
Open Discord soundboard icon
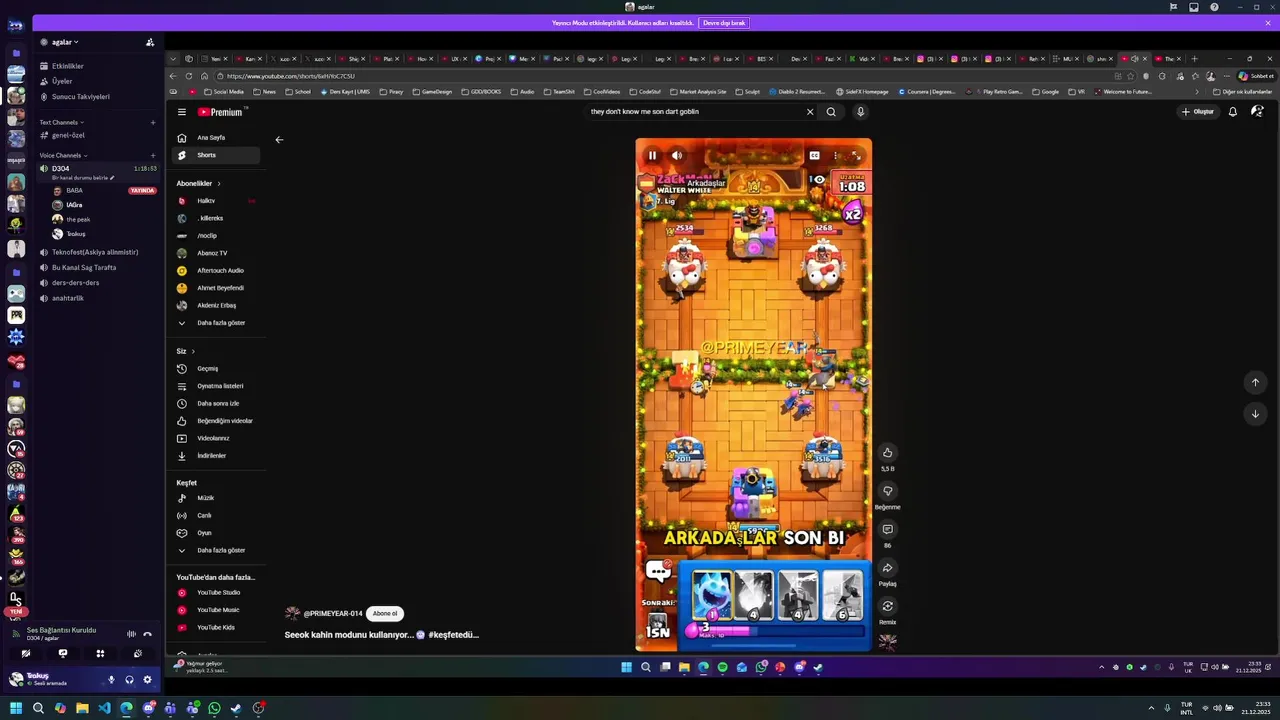(x=137, y=653)
